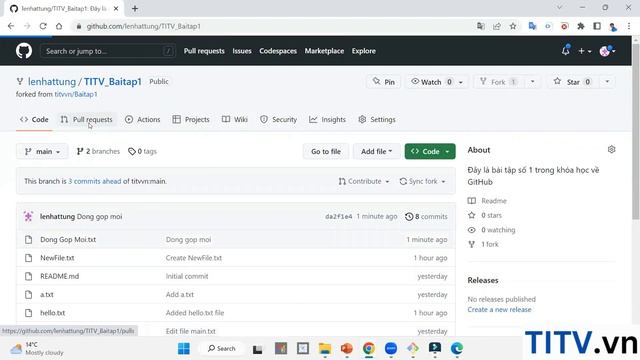Open the Add file dropdown
The image size is (640, 360).
[x=376, y=151]
